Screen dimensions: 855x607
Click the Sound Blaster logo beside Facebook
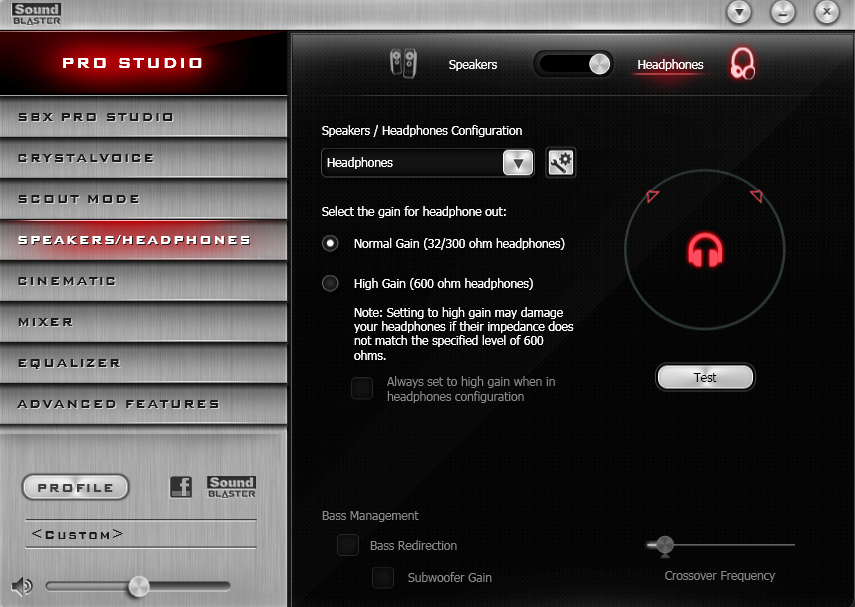[x=231, y=487]
